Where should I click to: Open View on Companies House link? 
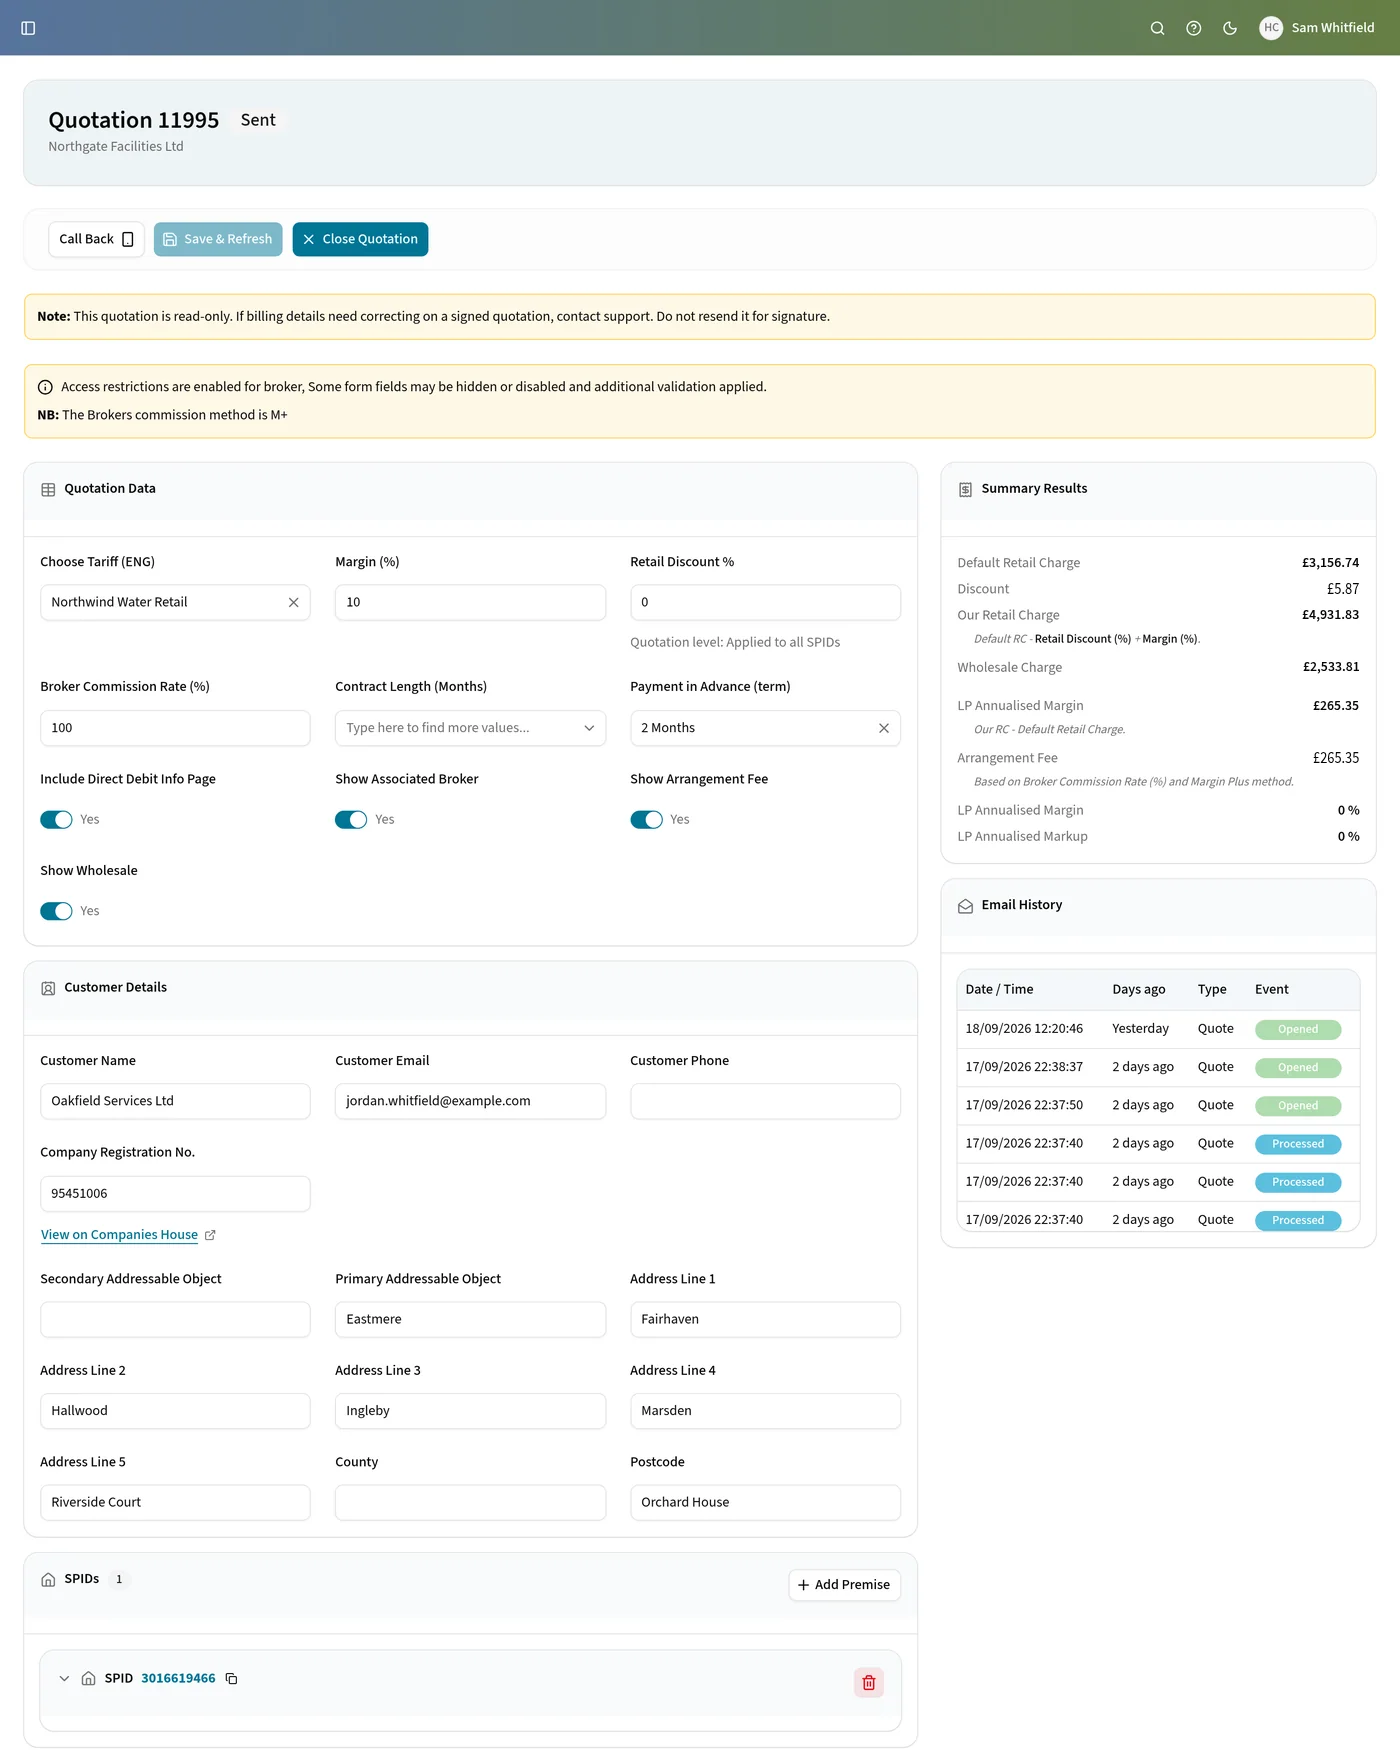[119, 1235]
